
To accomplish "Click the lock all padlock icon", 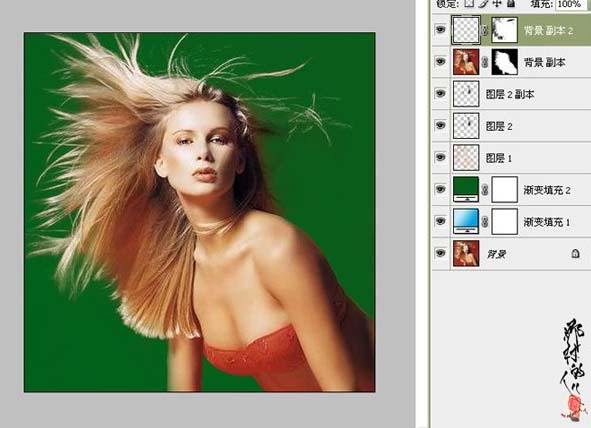I will (x=511, y=4).
